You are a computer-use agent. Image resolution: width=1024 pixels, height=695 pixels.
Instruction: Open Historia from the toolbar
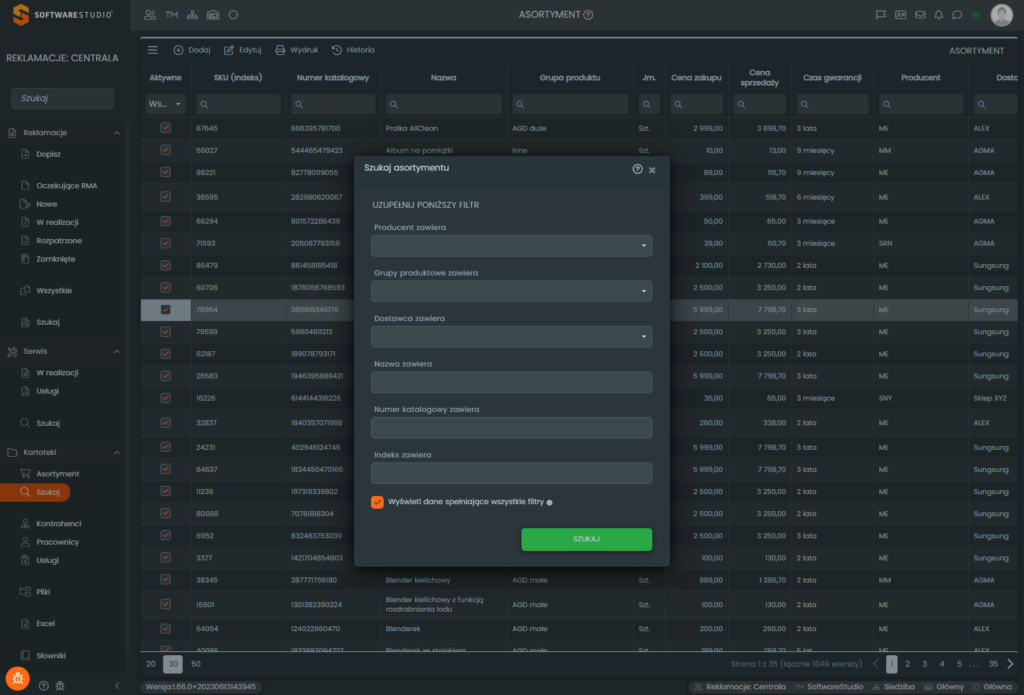click(353, 50)
